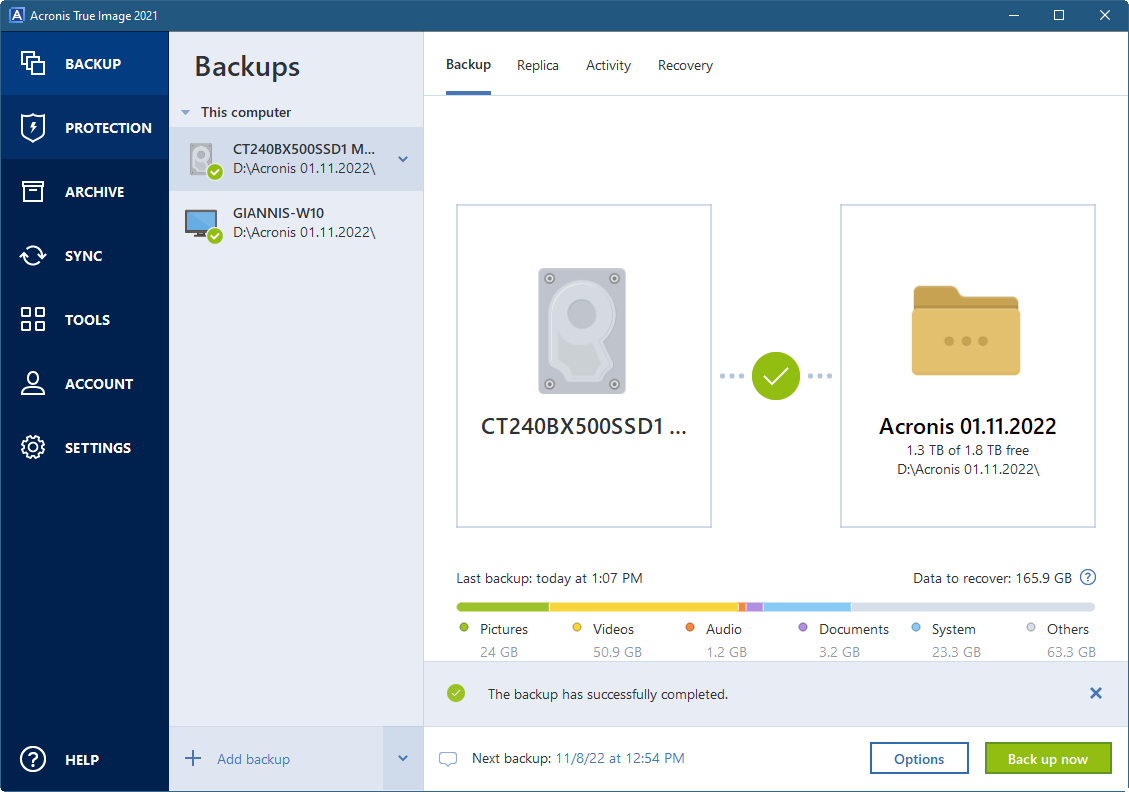Click the Acronis logo in the title bar
The height and width of the screenshot is (792, 1129).
pos(16,15)
